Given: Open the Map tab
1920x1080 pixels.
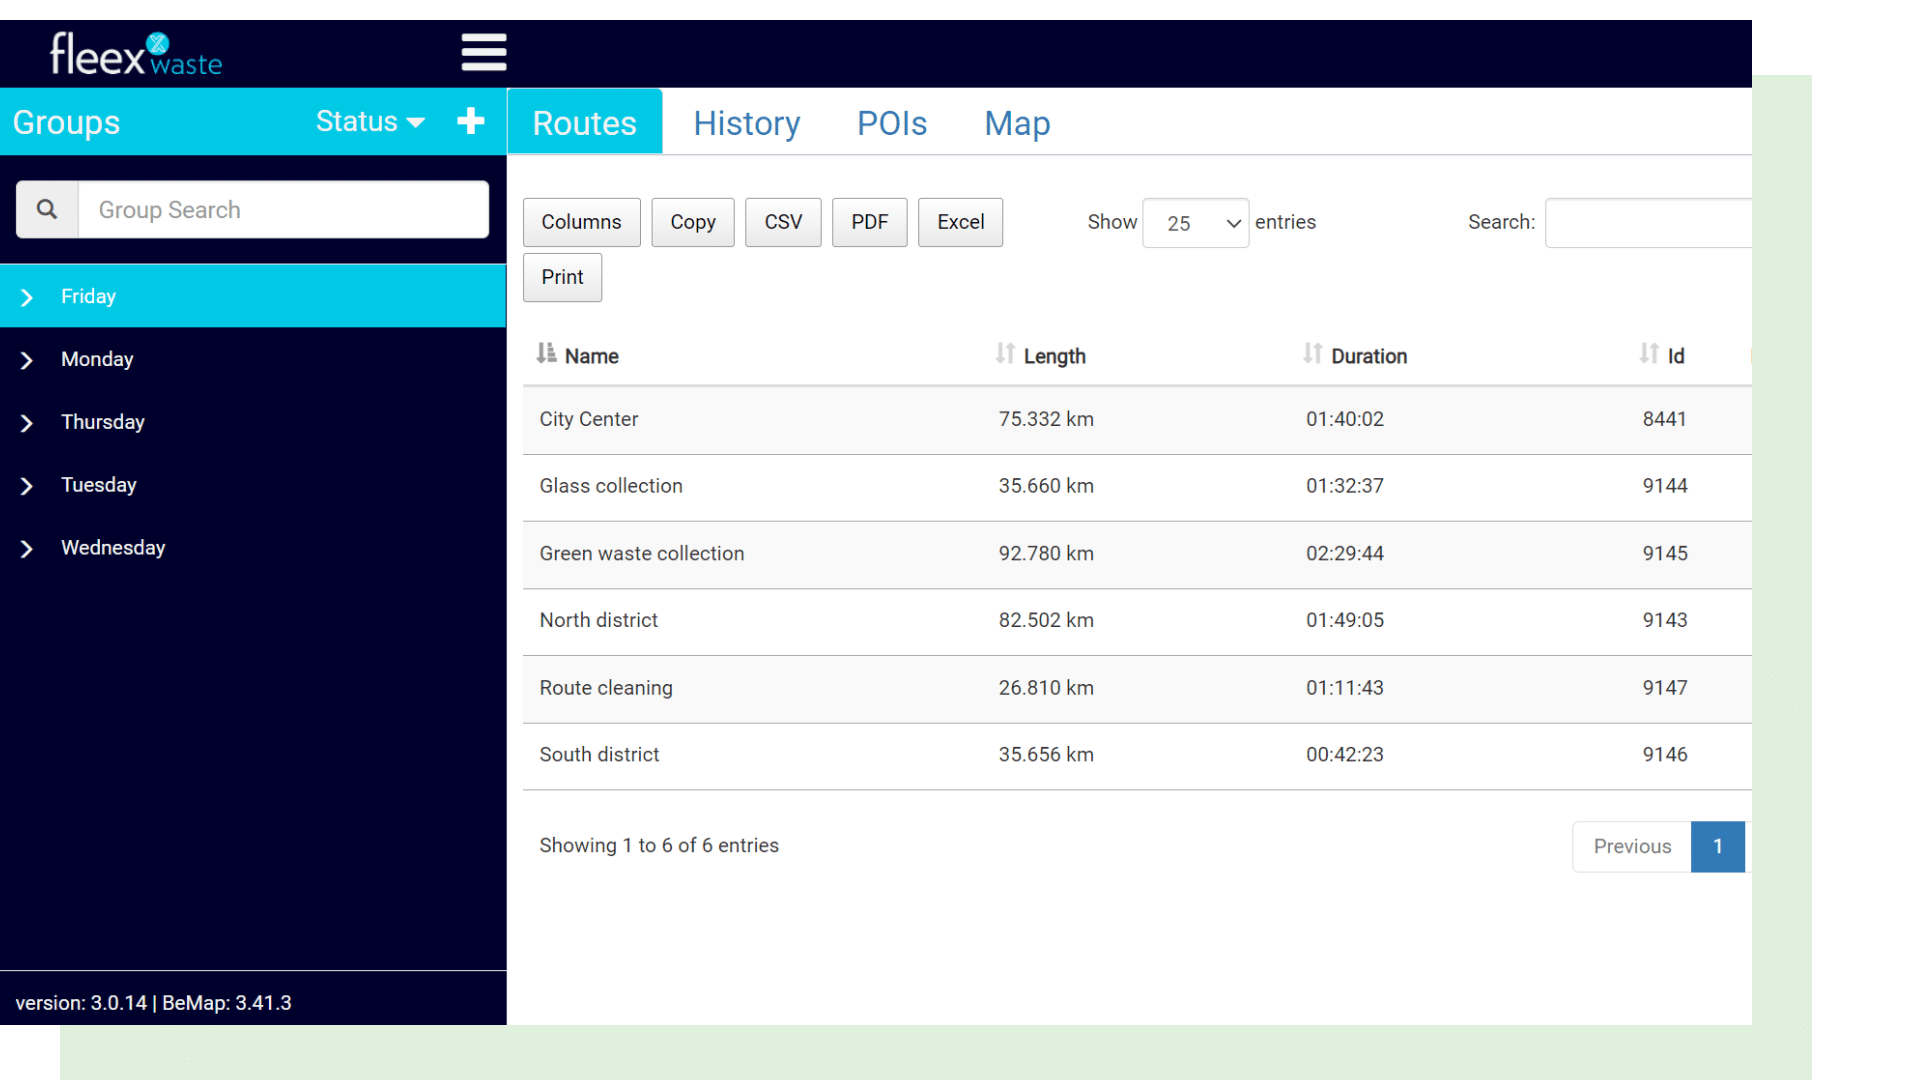Looking at the screenshot, I should pyautogui.click(x=1016, y=122).
